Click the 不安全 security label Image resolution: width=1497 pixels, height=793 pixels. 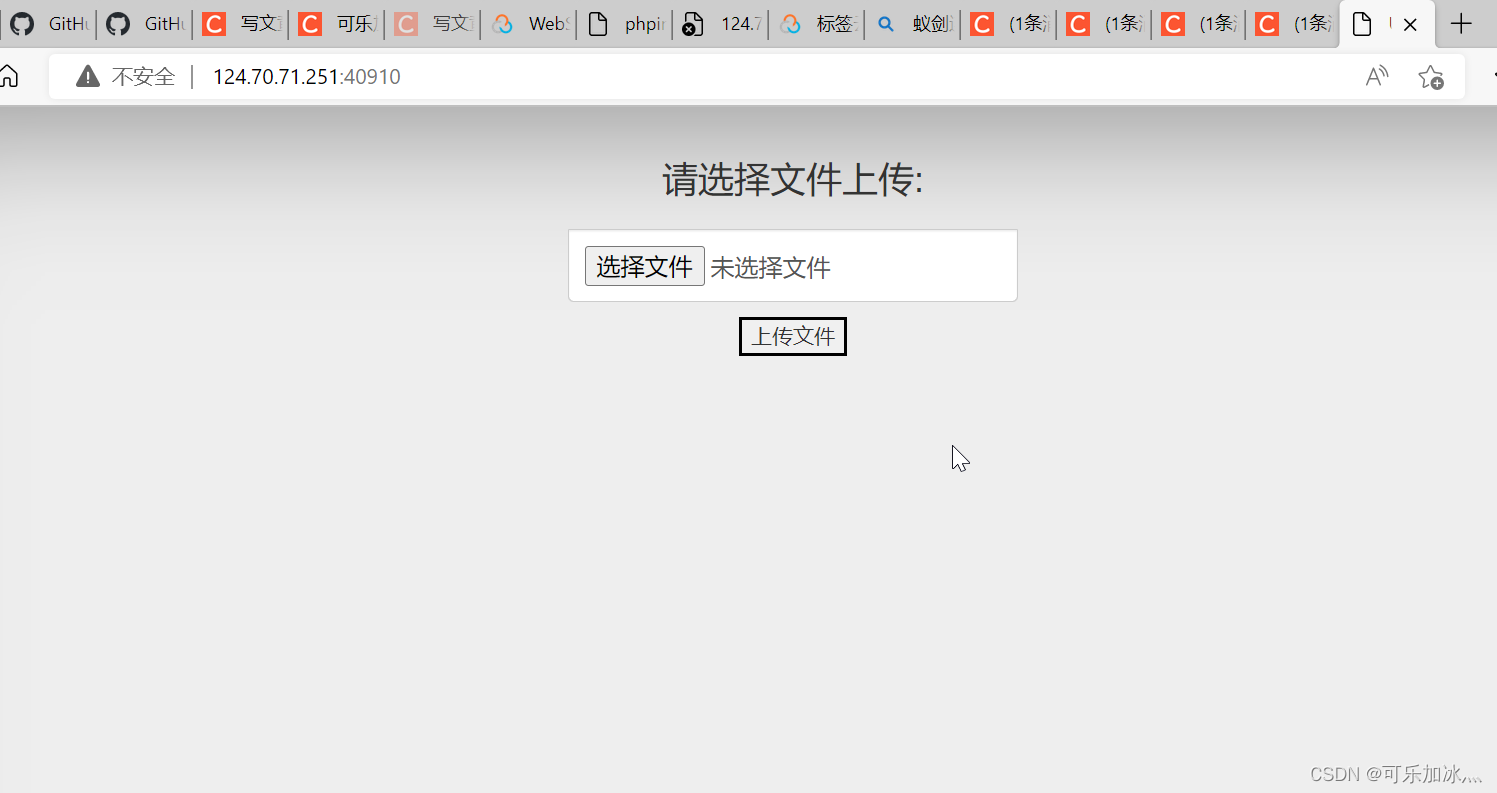[x=143, y=77]
